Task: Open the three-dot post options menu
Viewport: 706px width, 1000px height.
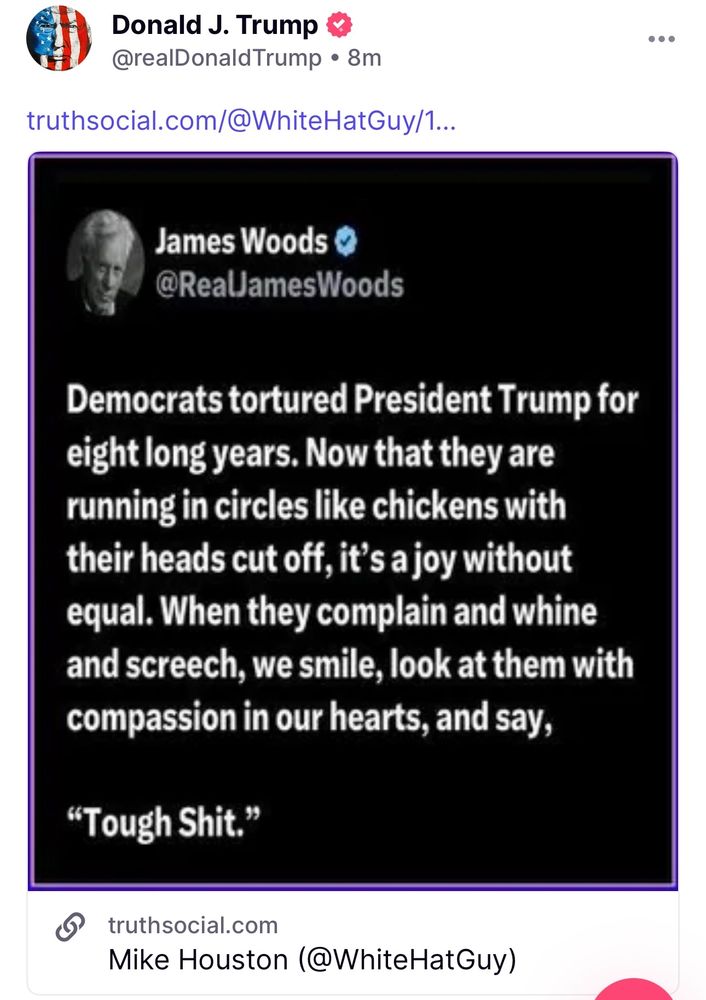Action: click(661, 39)
